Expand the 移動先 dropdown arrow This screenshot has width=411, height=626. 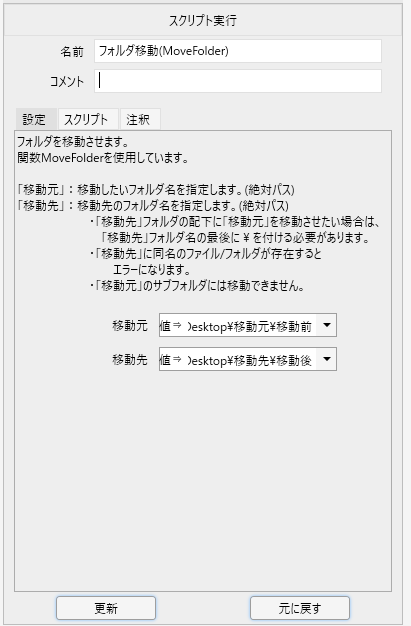(327, 359)
